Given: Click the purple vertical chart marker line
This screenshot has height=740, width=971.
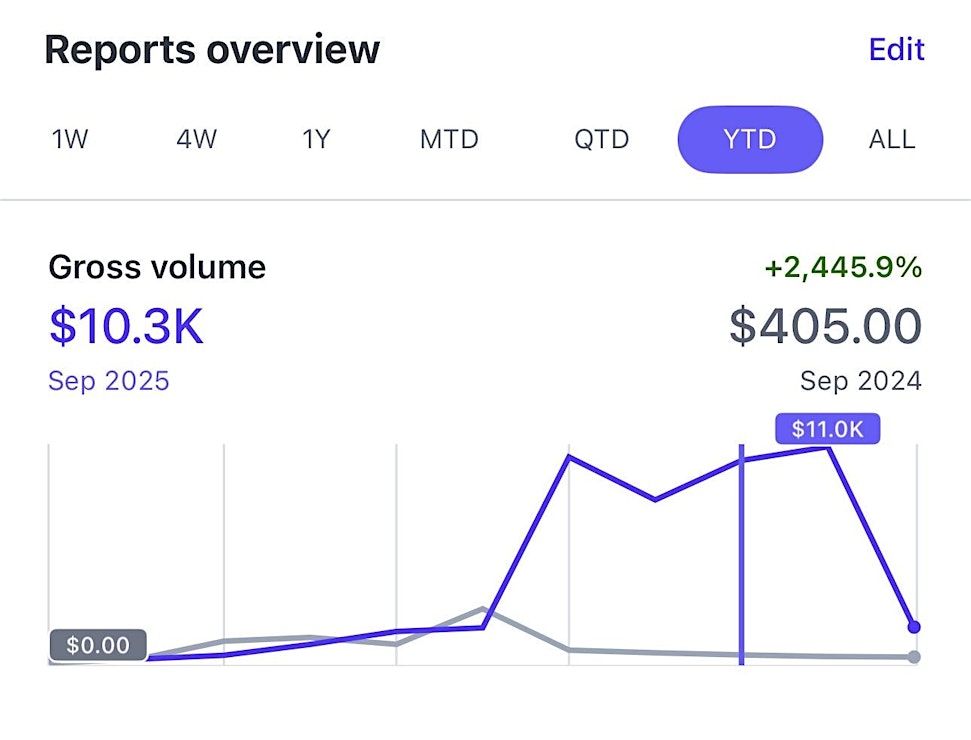Looking at the screenshot, I should 741,560.
